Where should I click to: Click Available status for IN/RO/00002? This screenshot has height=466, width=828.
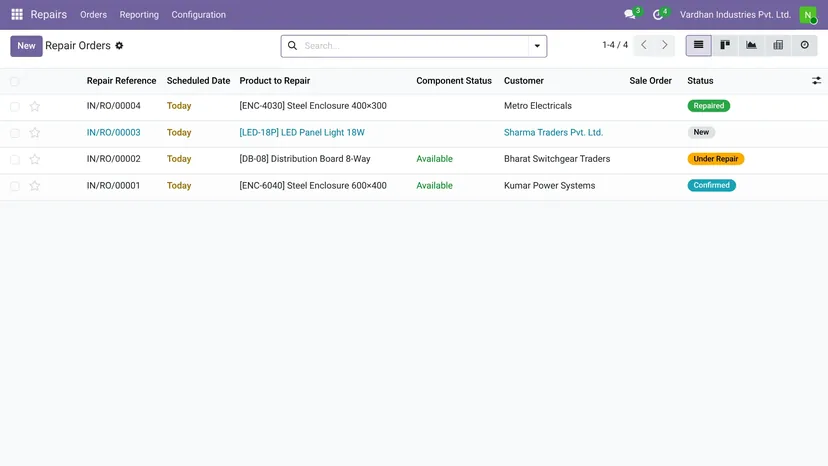pos(434,159)
